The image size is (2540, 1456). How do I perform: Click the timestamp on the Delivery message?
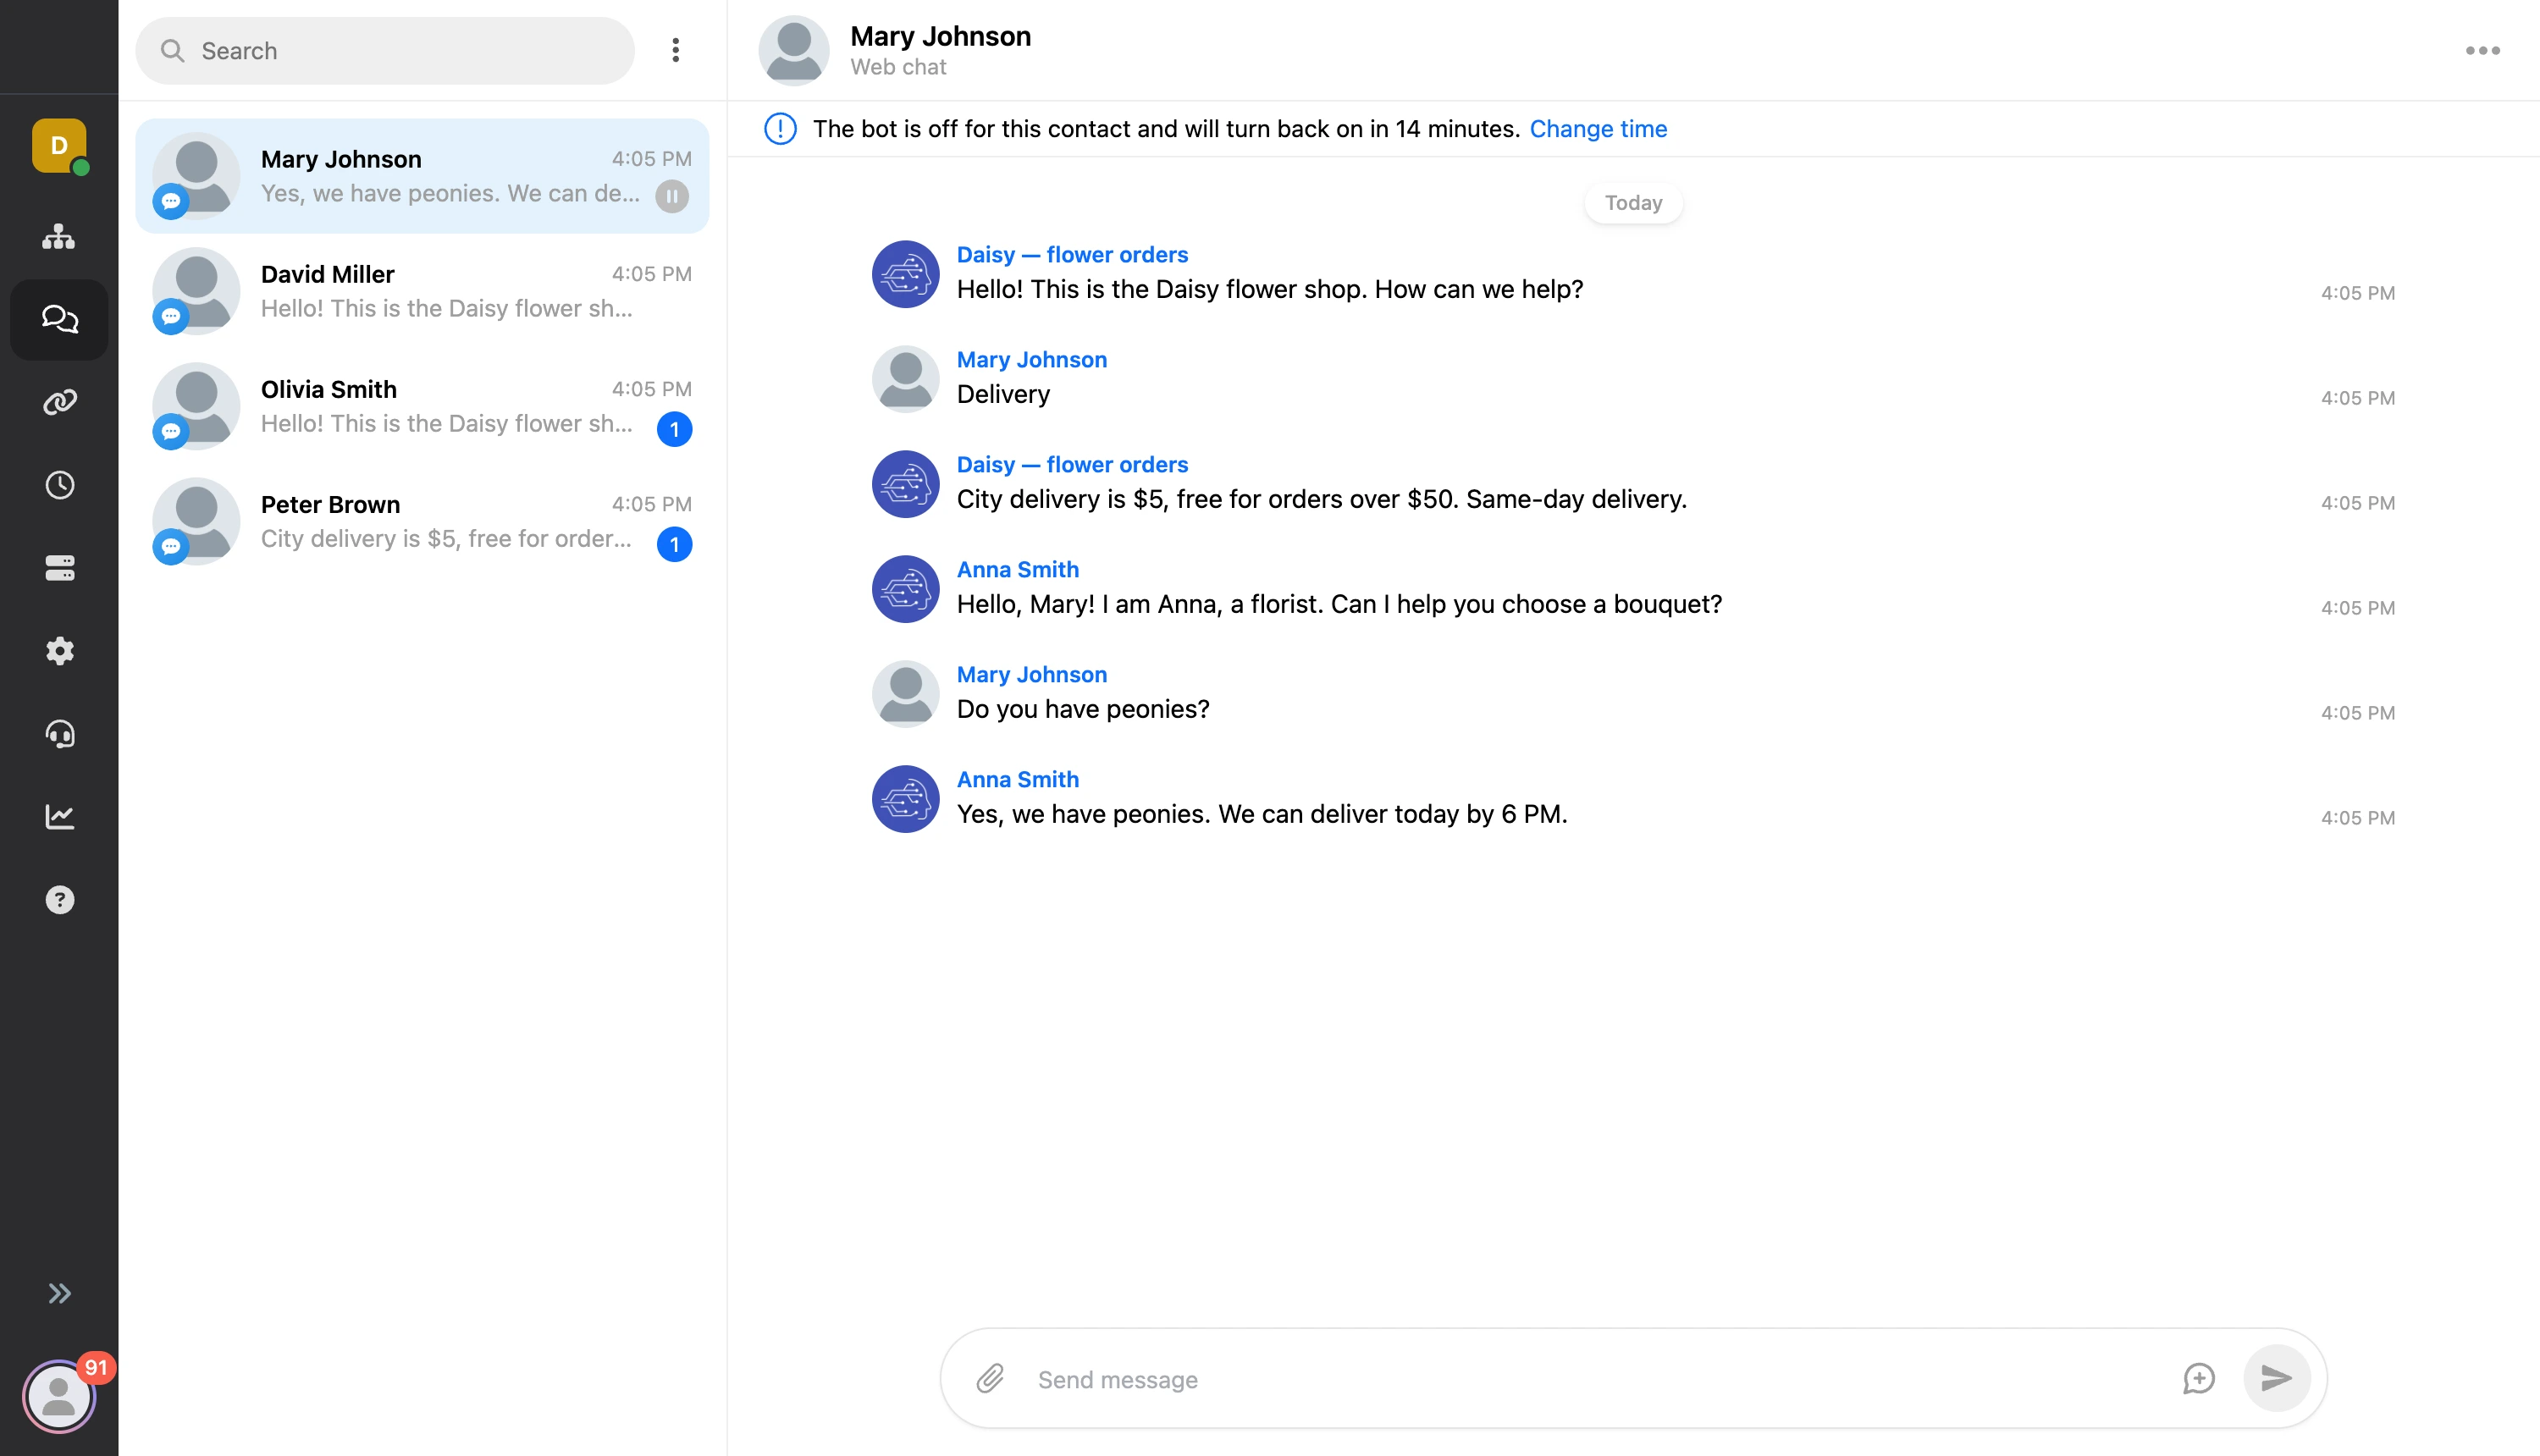click(x=2357, y=398)
